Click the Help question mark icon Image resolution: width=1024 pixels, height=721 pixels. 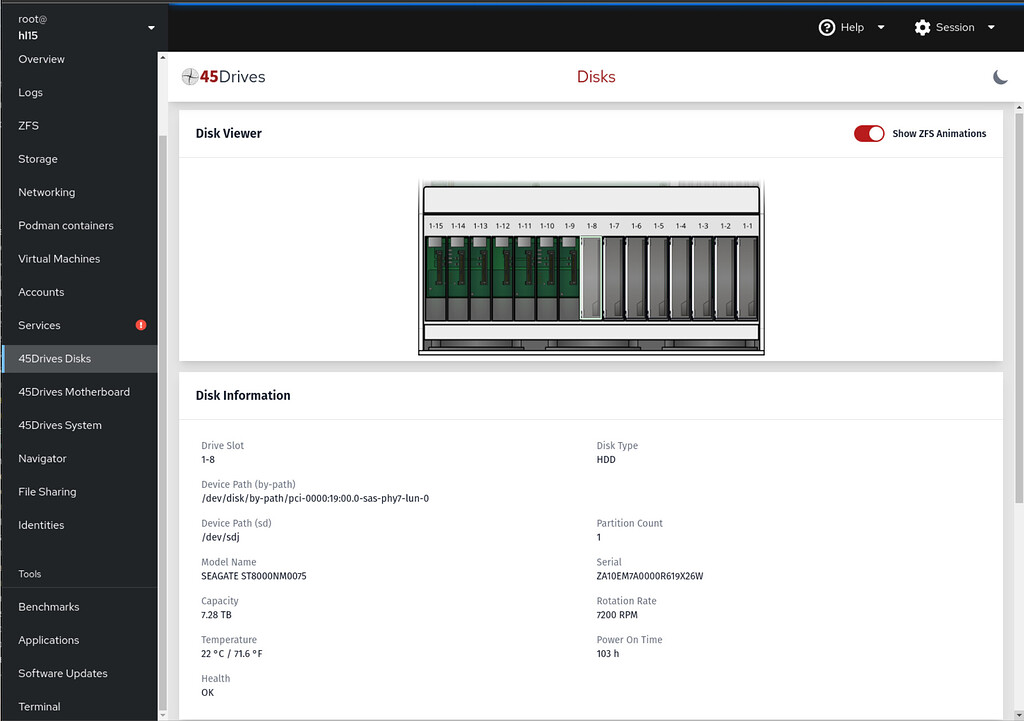click(826, 27)
